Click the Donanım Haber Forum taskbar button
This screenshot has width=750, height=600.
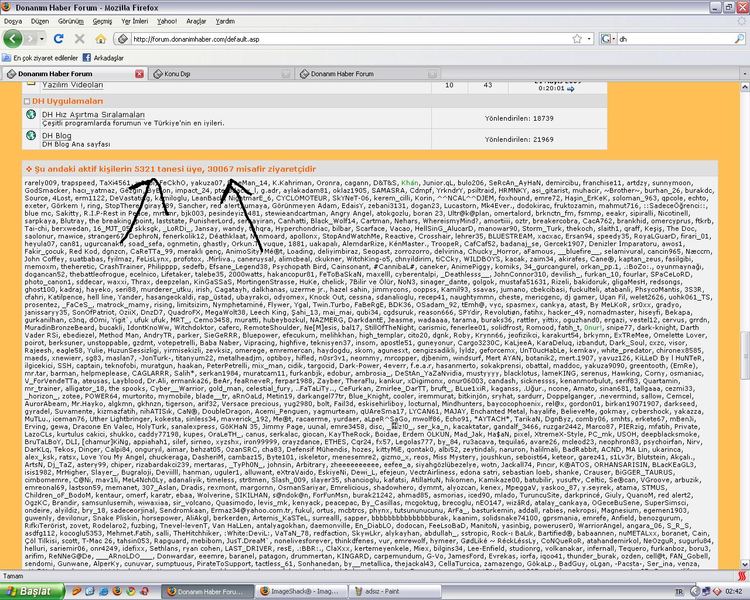click(207, 591)
